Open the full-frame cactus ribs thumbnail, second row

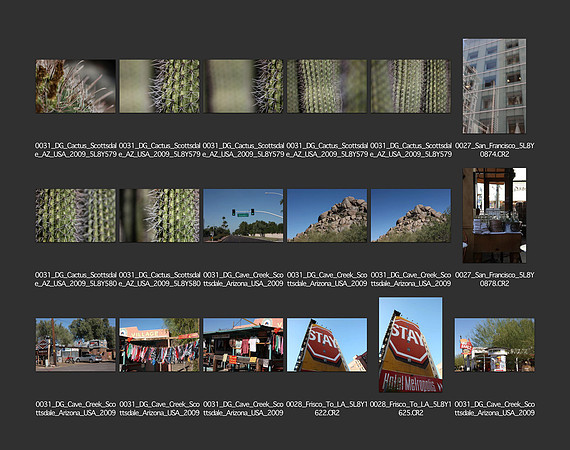pyautogui.click(x=76, y=215)
